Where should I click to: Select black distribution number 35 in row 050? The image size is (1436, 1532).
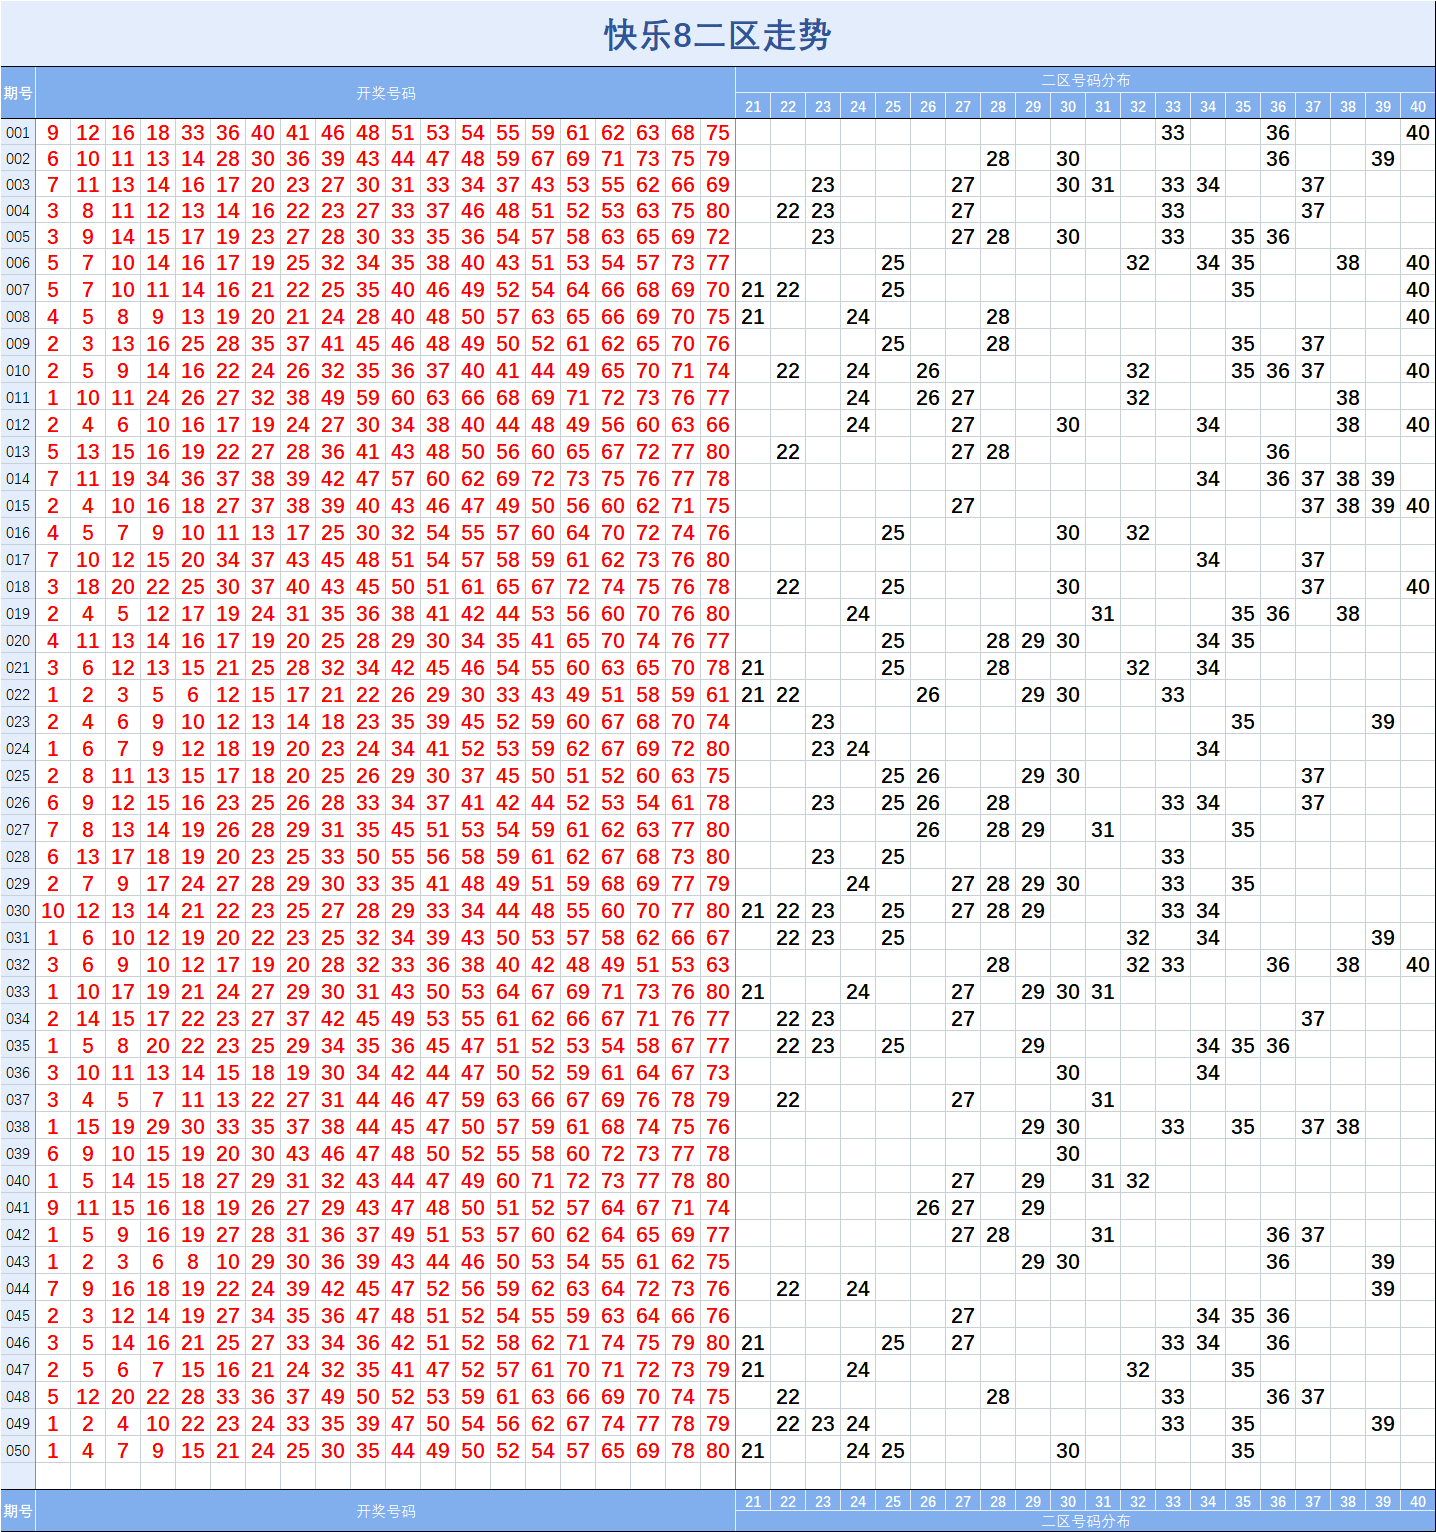tap(1243, 1451)
